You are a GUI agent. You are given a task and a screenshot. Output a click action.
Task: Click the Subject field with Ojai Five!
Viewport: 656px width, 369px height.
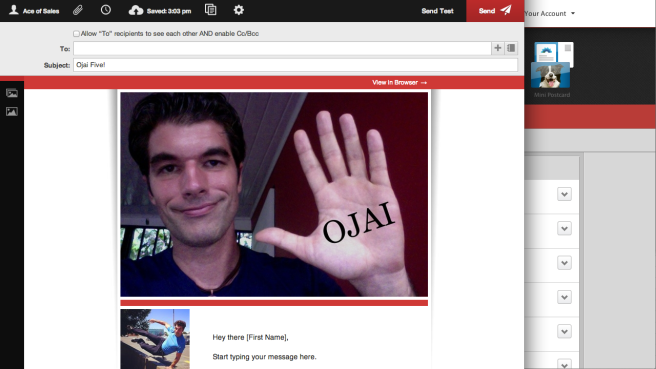pyautogui.click(x=295, y=65)
